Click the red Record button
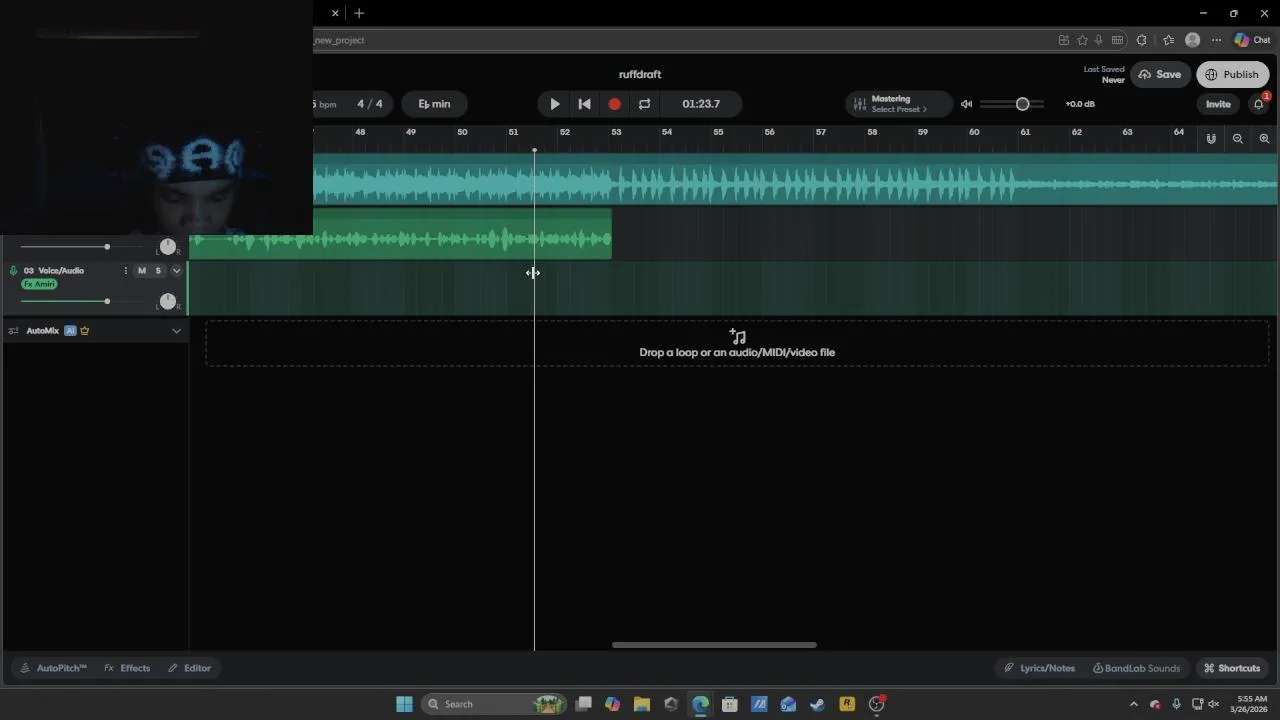Image resolution: width=1280 pixels, height=720 pixels. (615, 104)
